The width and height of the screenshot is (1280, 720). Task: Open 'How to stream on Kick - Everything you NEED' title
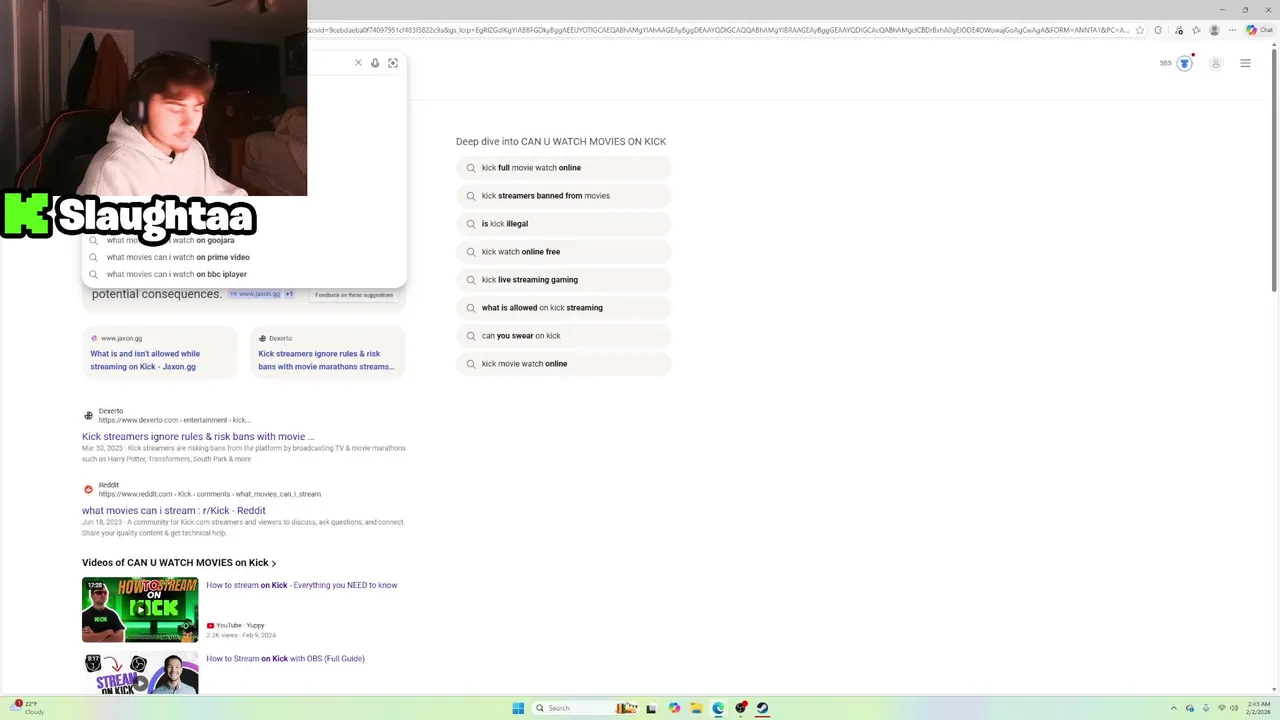pyautogui.click(x=302, y=585)
